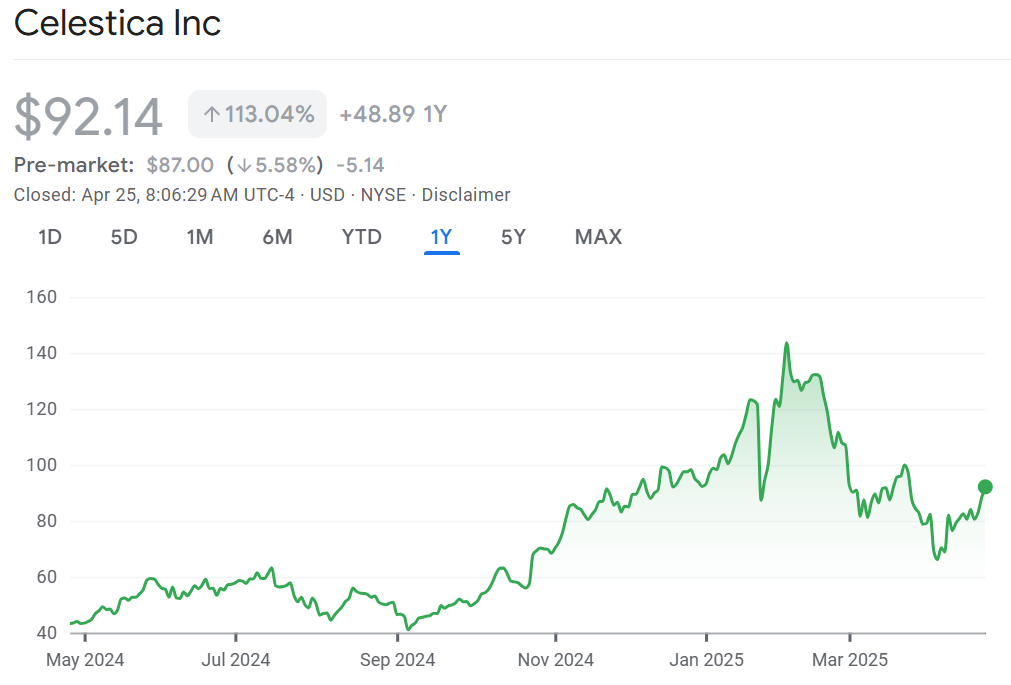The width and height of the screenshot is (1011, 685).
Task: Click the green current-price dot on chart
Action: (985, 487)
